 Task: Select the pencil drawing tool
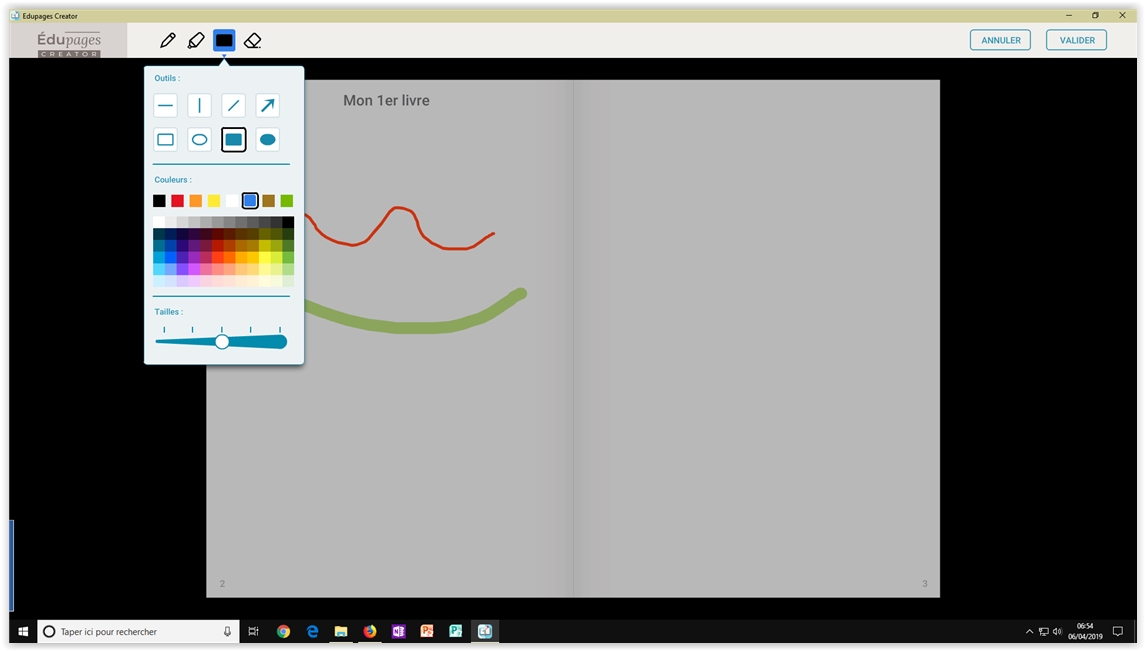tap(168, 40)
